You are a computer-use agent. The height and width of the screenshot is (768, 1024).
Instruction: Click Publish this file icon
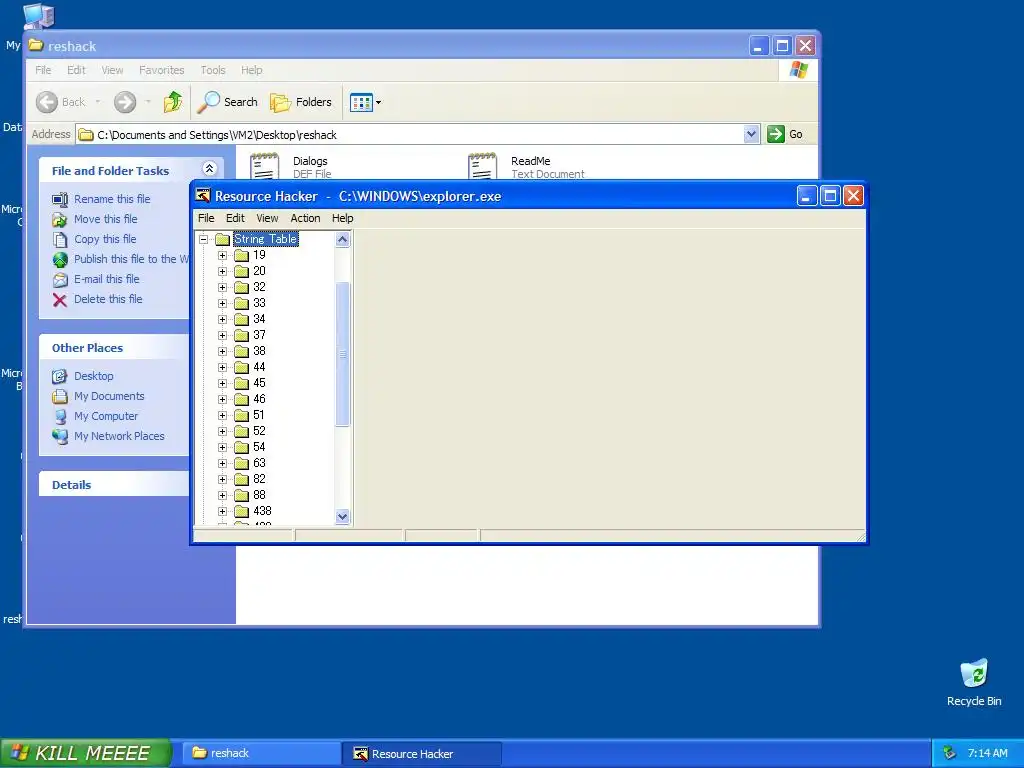point(60,260)
